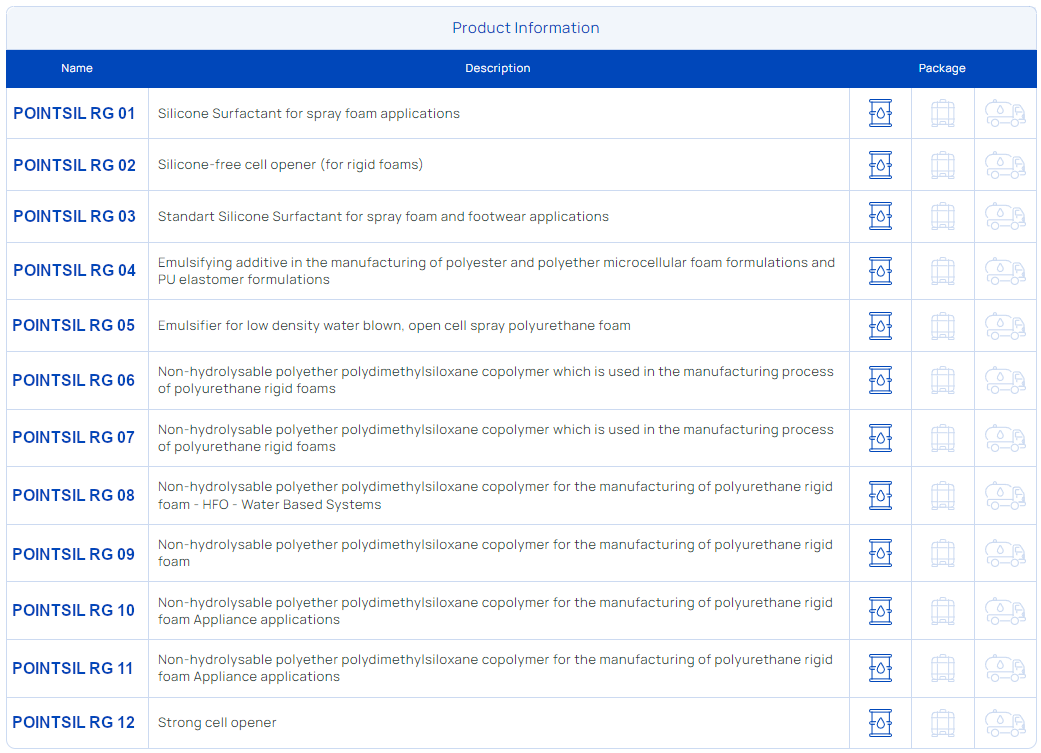
Task: Click the IBC tote icon for POINTSIL RG 09
Action: pos(942,553)
